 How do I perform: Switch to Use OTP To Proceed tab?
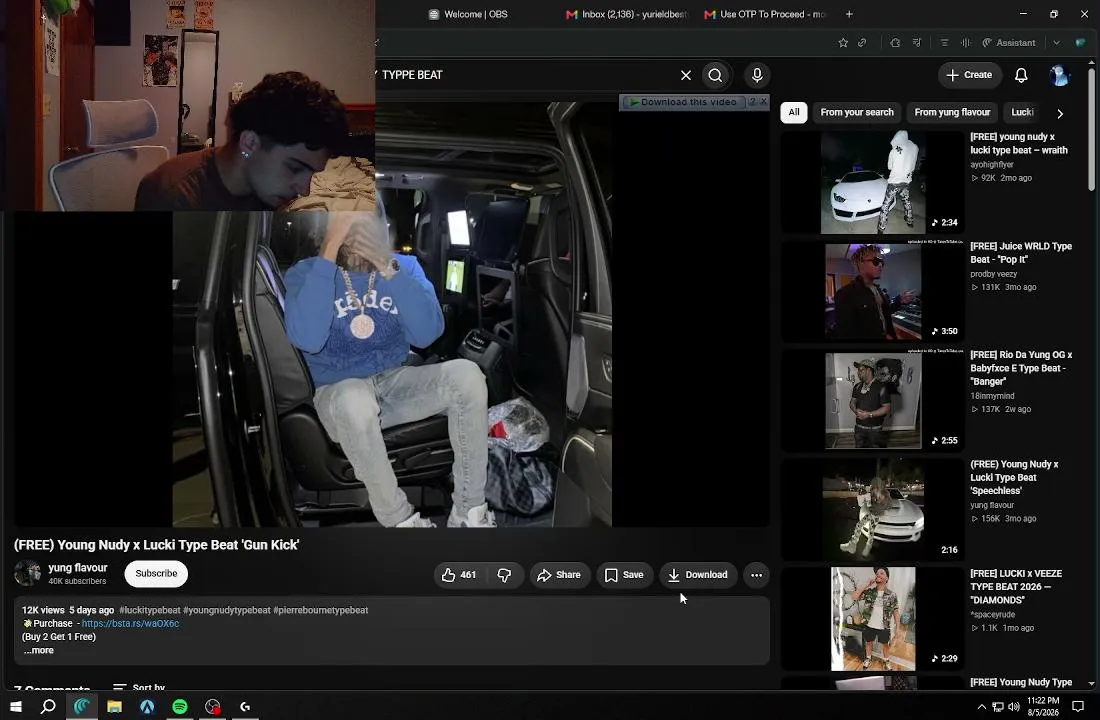point(765,14)
